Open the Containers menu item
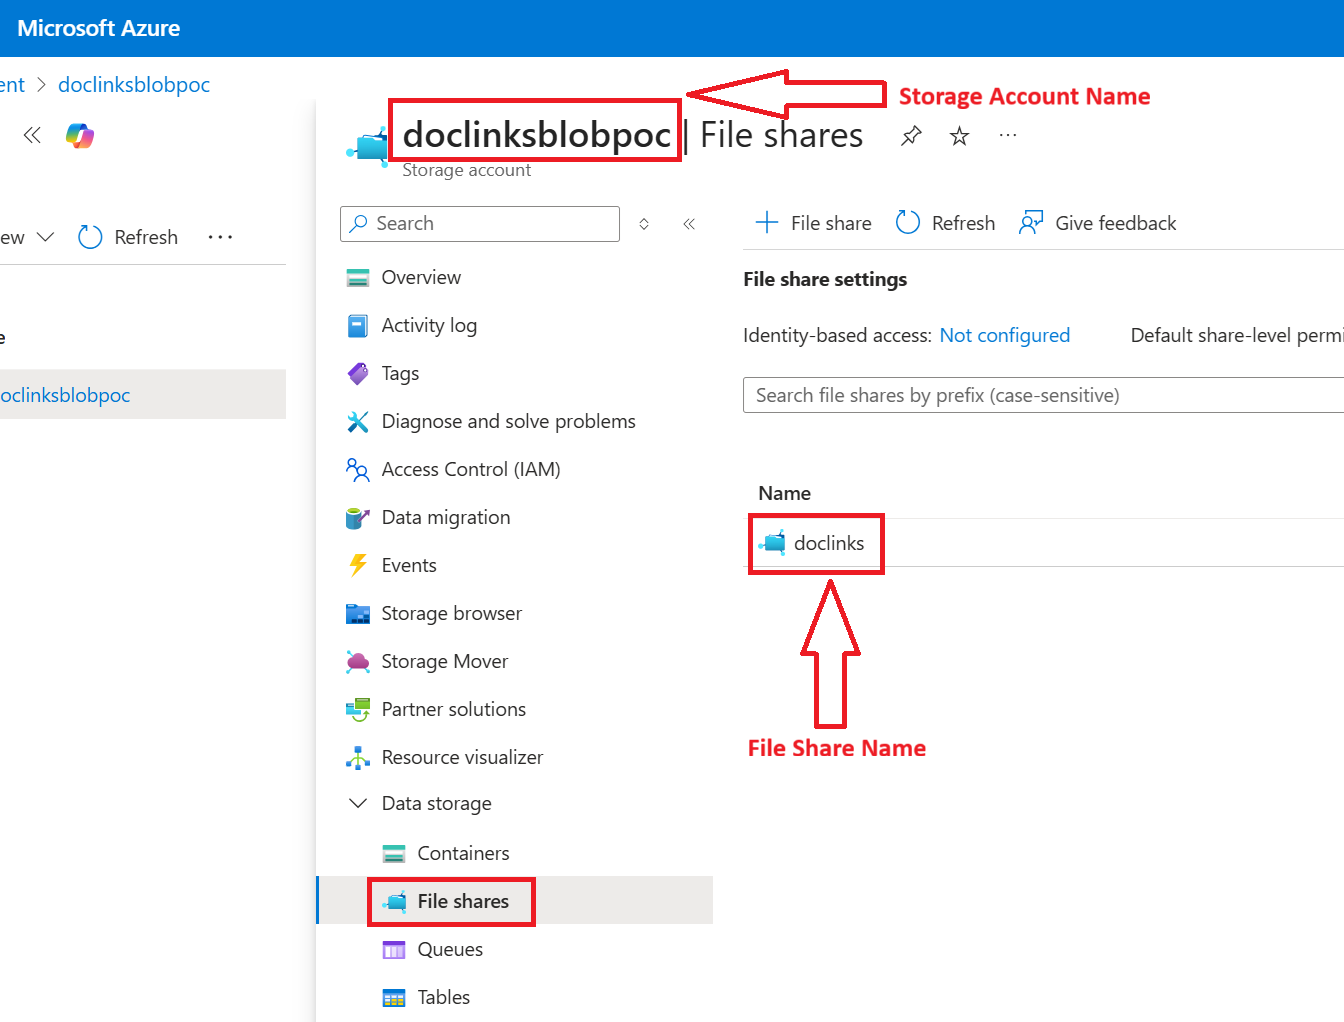The width and height of the screenshot is (1344, 1022). pyautogui.click(x=463, y=853)
